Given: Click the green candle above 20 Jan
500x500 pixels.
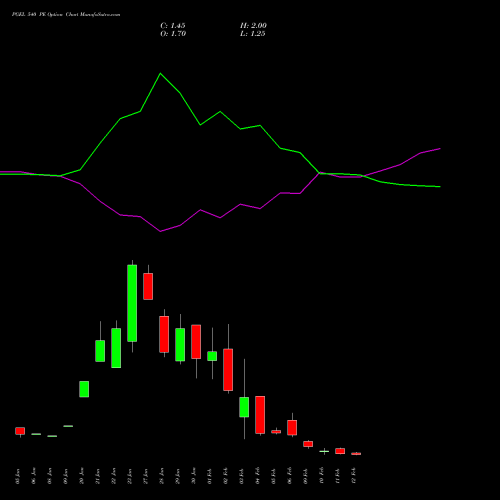Looking at the screenshot, I should click(x=84, y=389).
